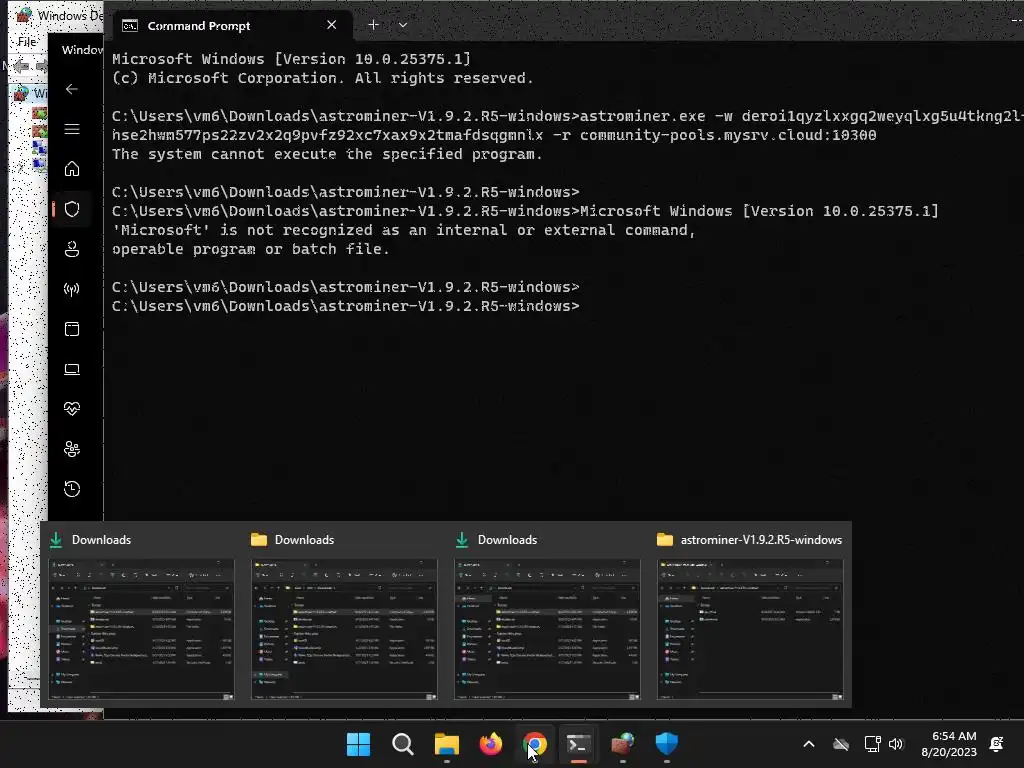Open volume speaker tray icon
The width and height of the screenshot is (1024, 768).
(896, 744)
